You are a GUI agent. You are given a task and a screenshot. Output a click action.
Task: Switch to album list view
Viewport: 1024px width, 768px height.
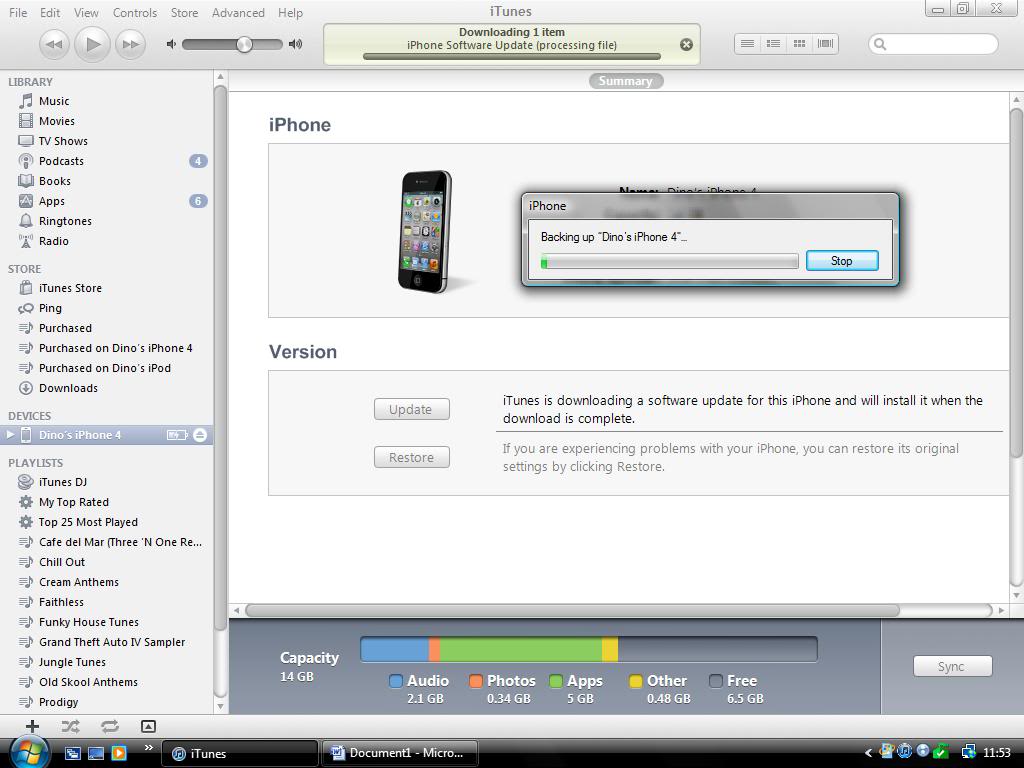773,44
